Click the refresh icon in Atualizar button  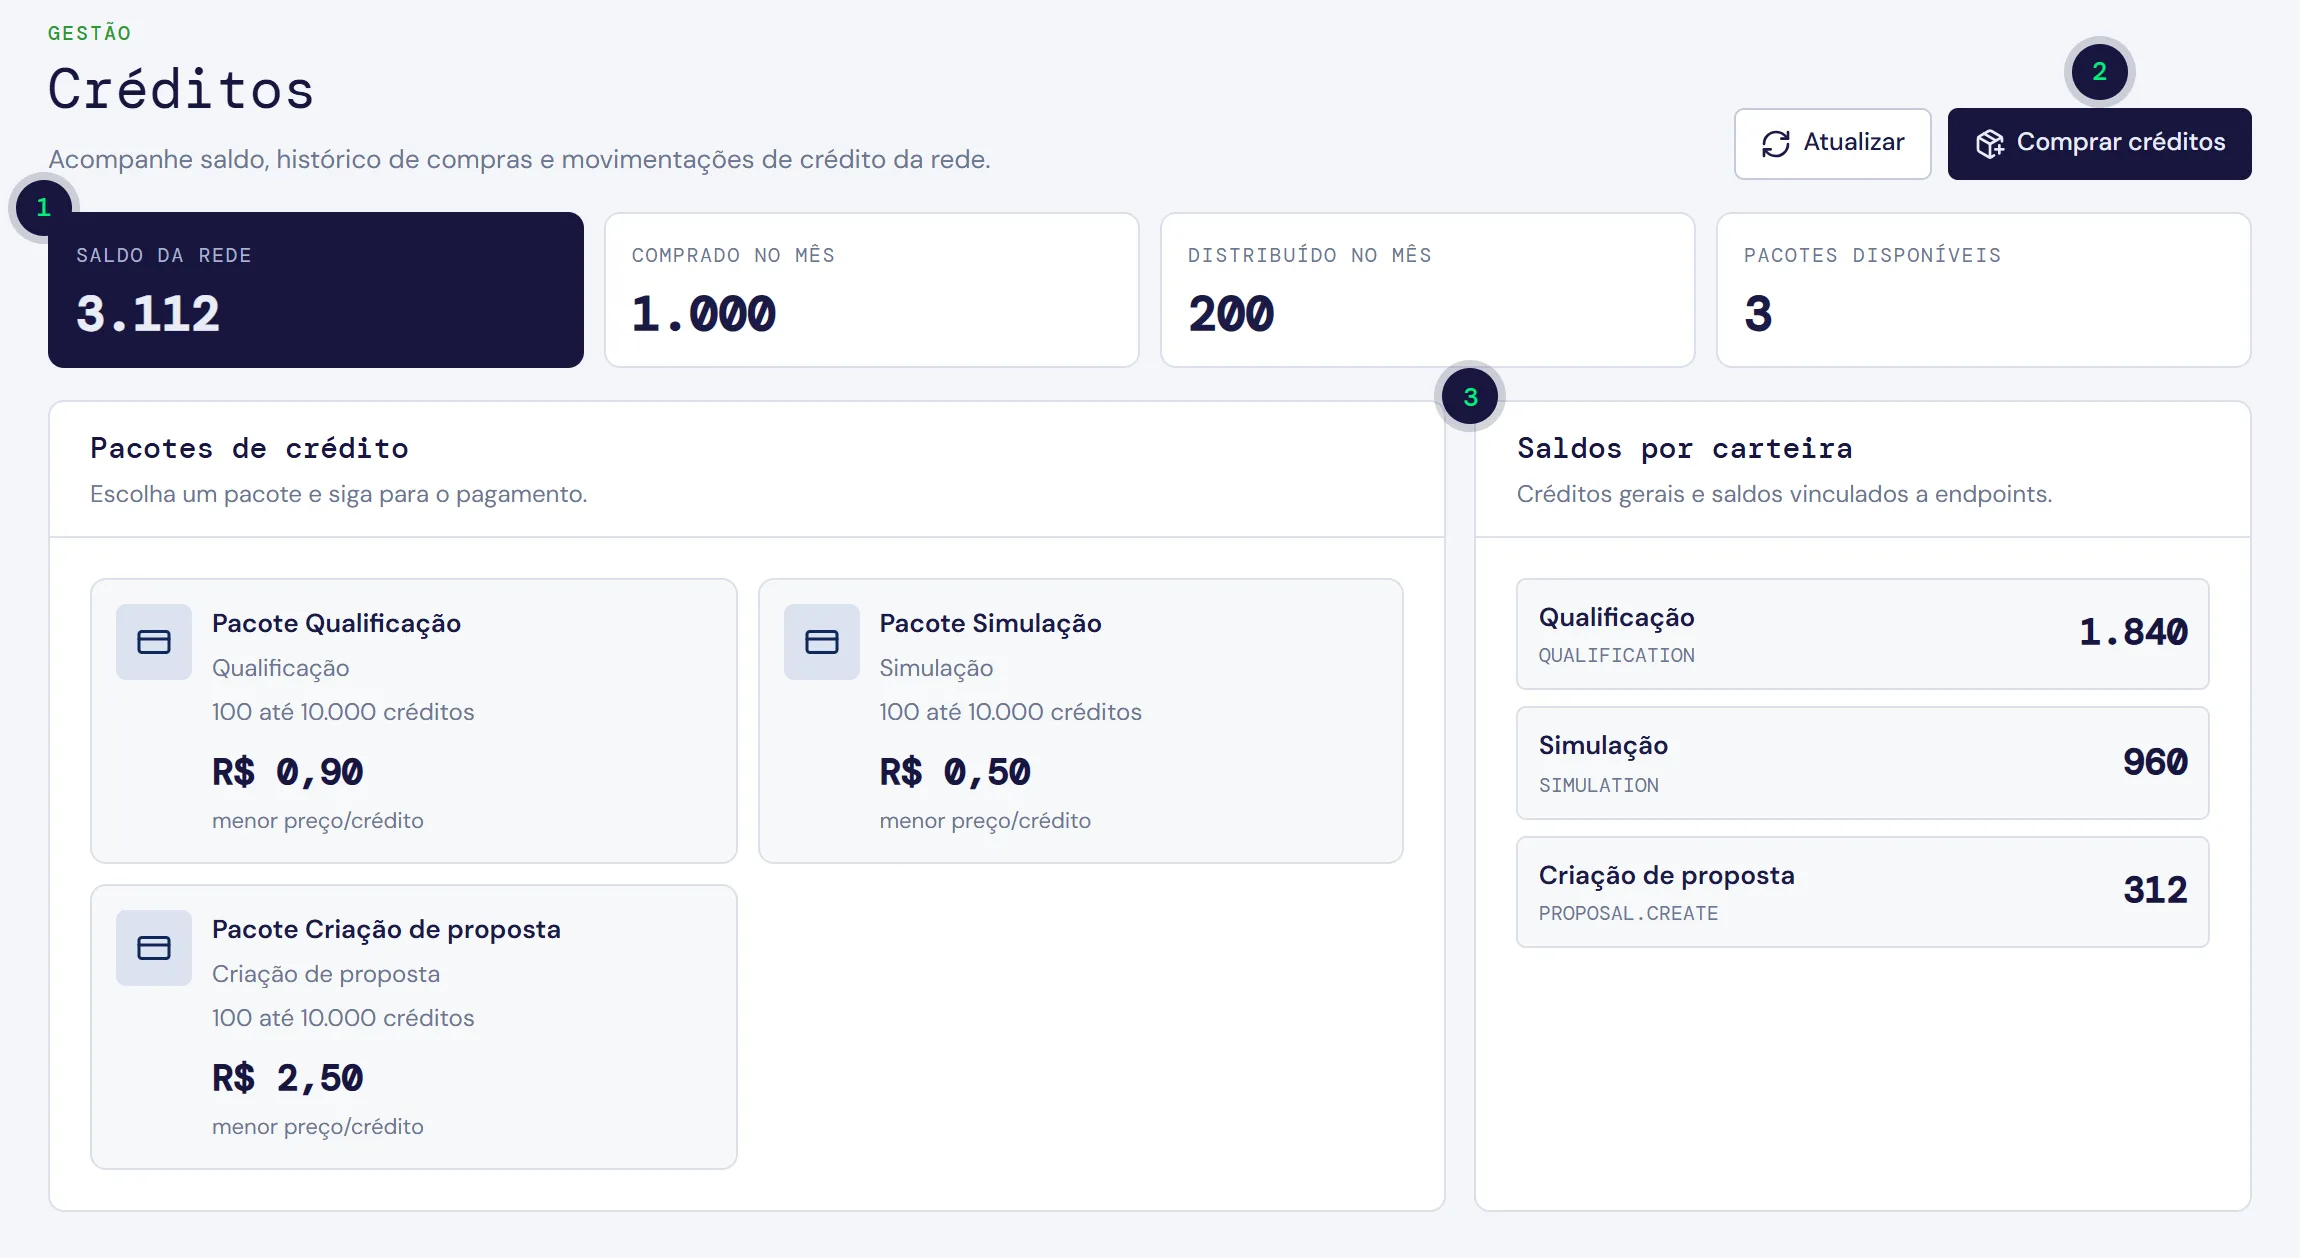(x=1776, y=144)
